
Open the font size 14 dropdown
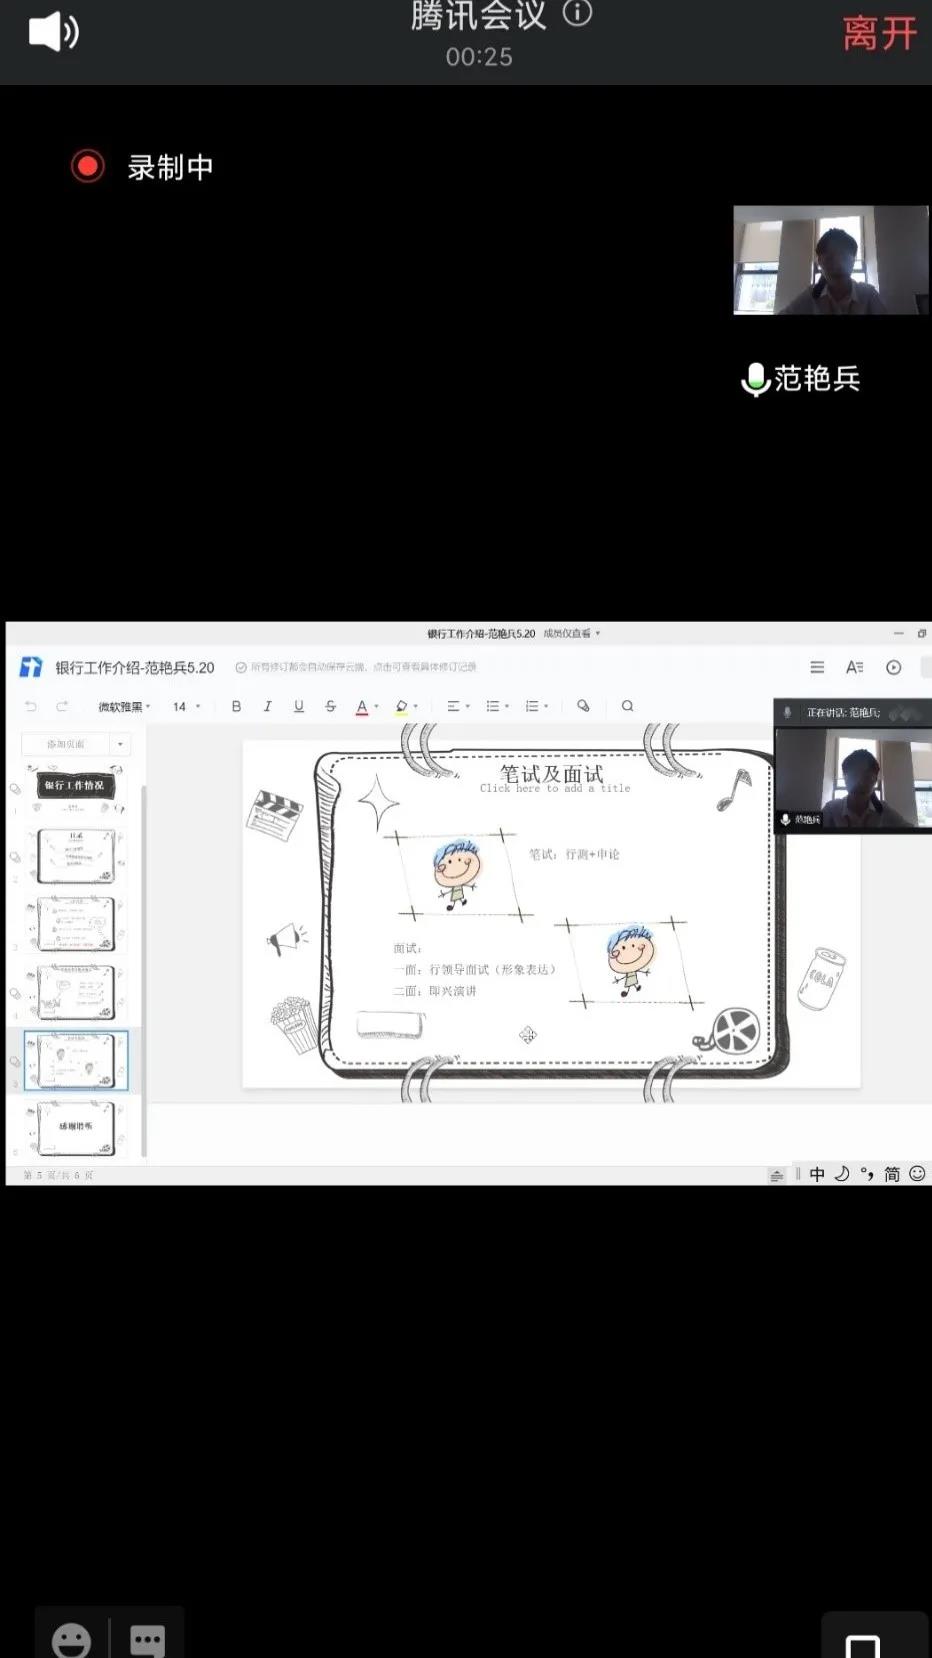[x=186, y=706]
